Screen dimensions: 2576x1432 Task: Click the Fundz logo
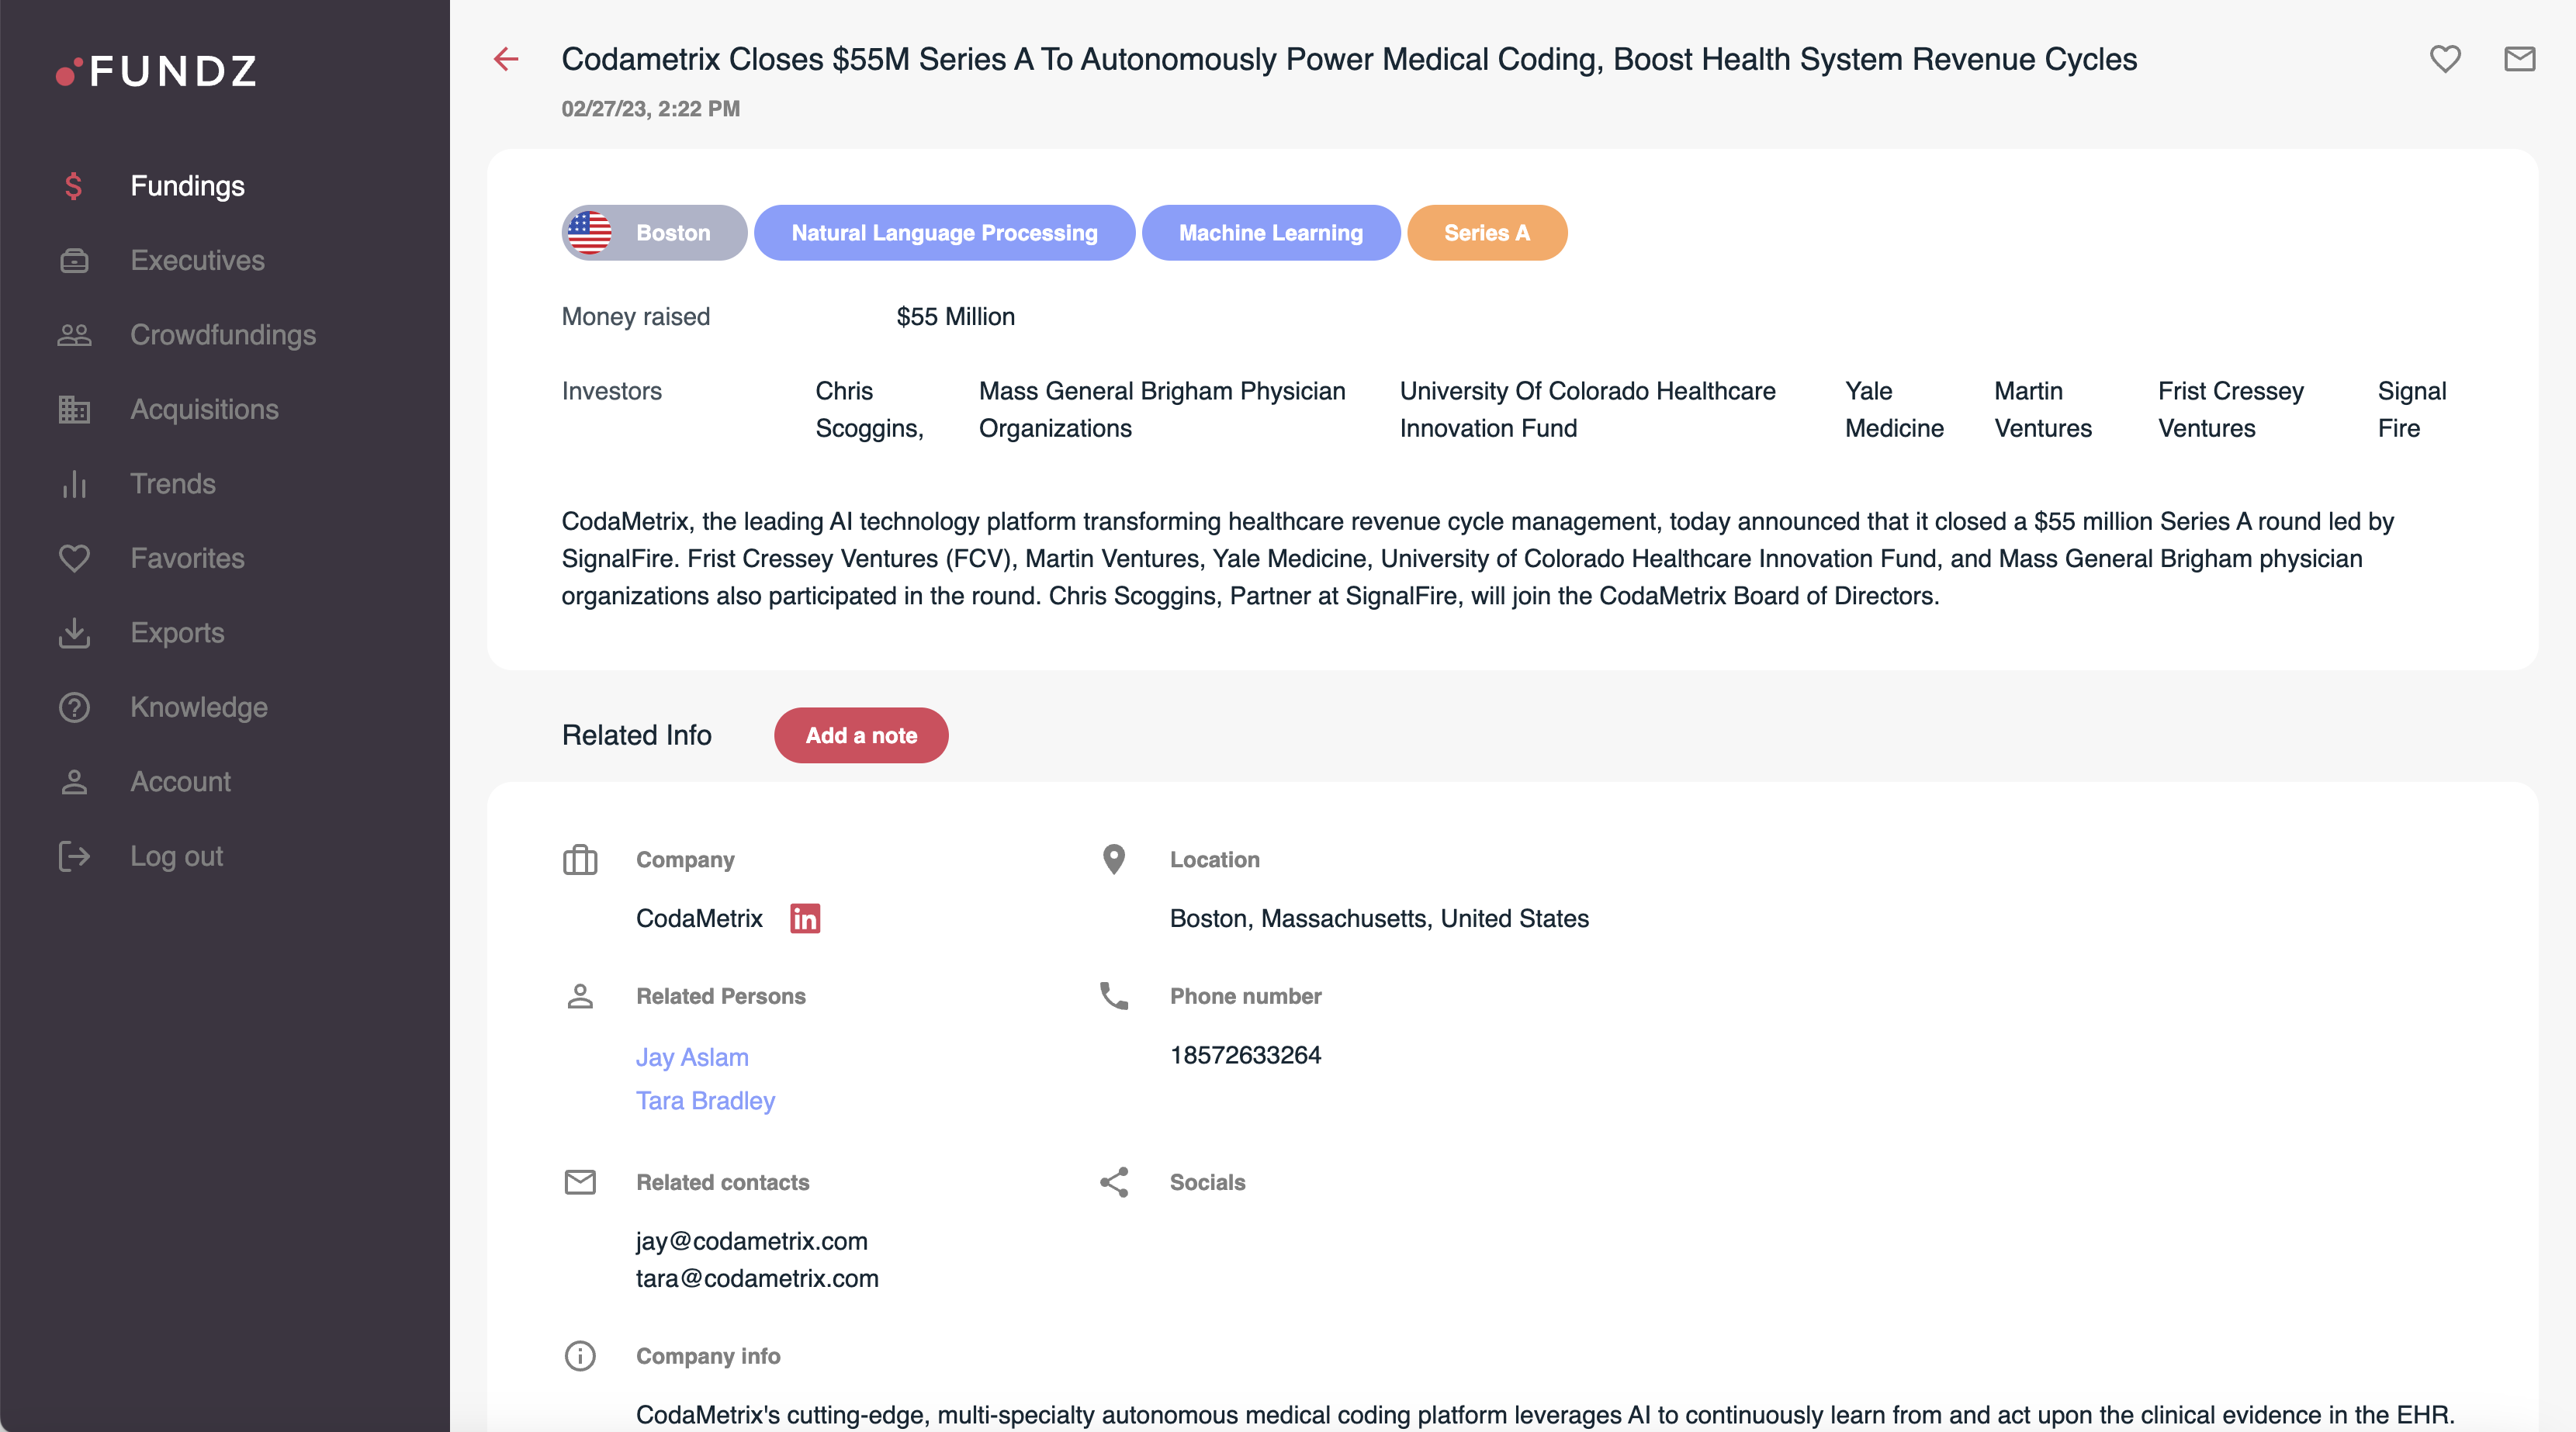click(x=157, y=71)
